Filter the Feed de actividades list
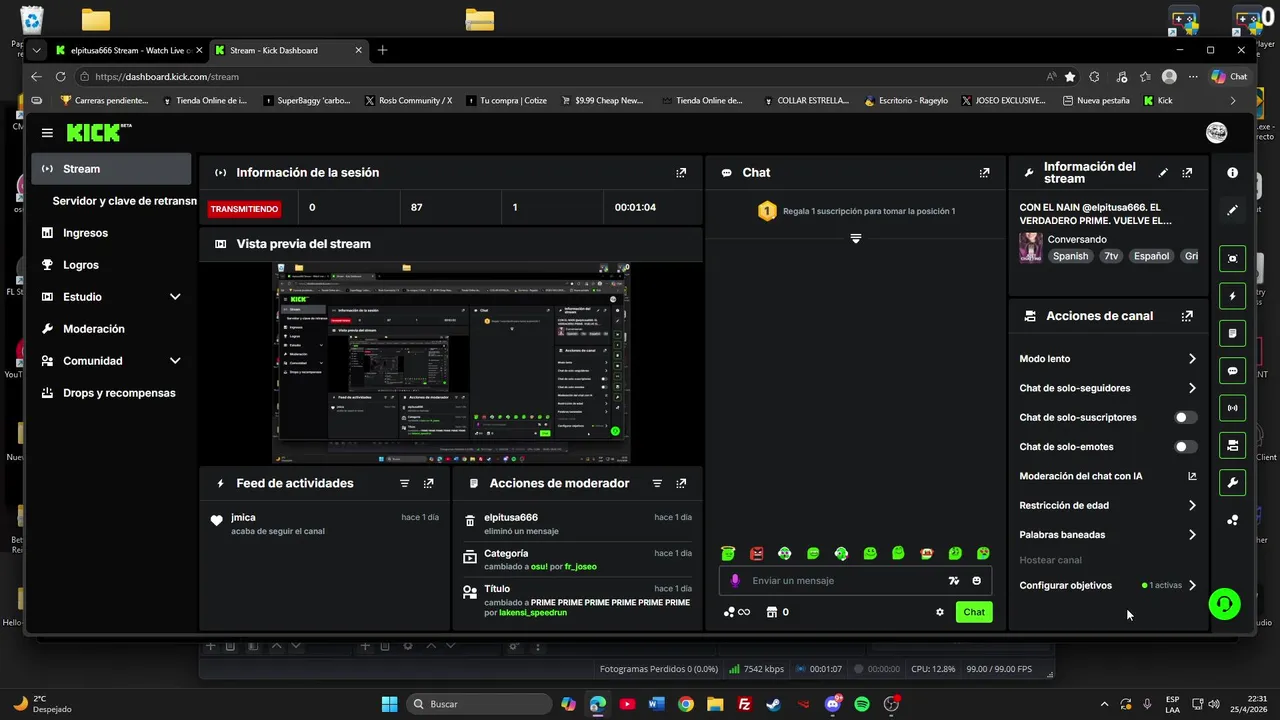The width and height of the screenshot is (1280, 720). pyautogui.click(x=404, y=483)
